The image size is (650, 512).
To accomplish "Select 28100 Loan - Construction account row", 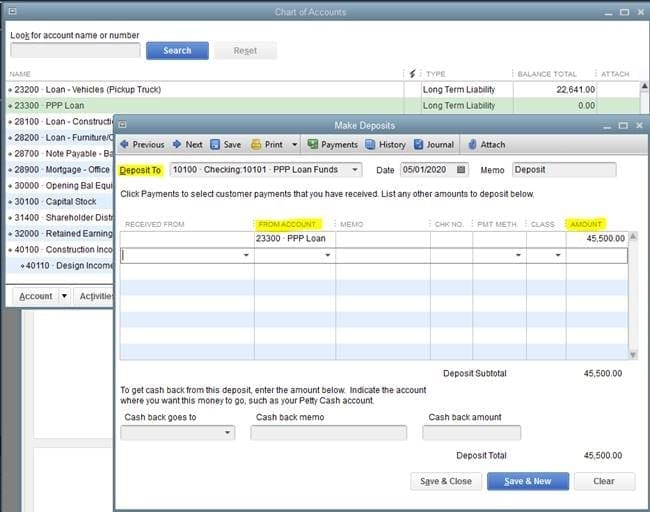I will [x=60, y=121].
